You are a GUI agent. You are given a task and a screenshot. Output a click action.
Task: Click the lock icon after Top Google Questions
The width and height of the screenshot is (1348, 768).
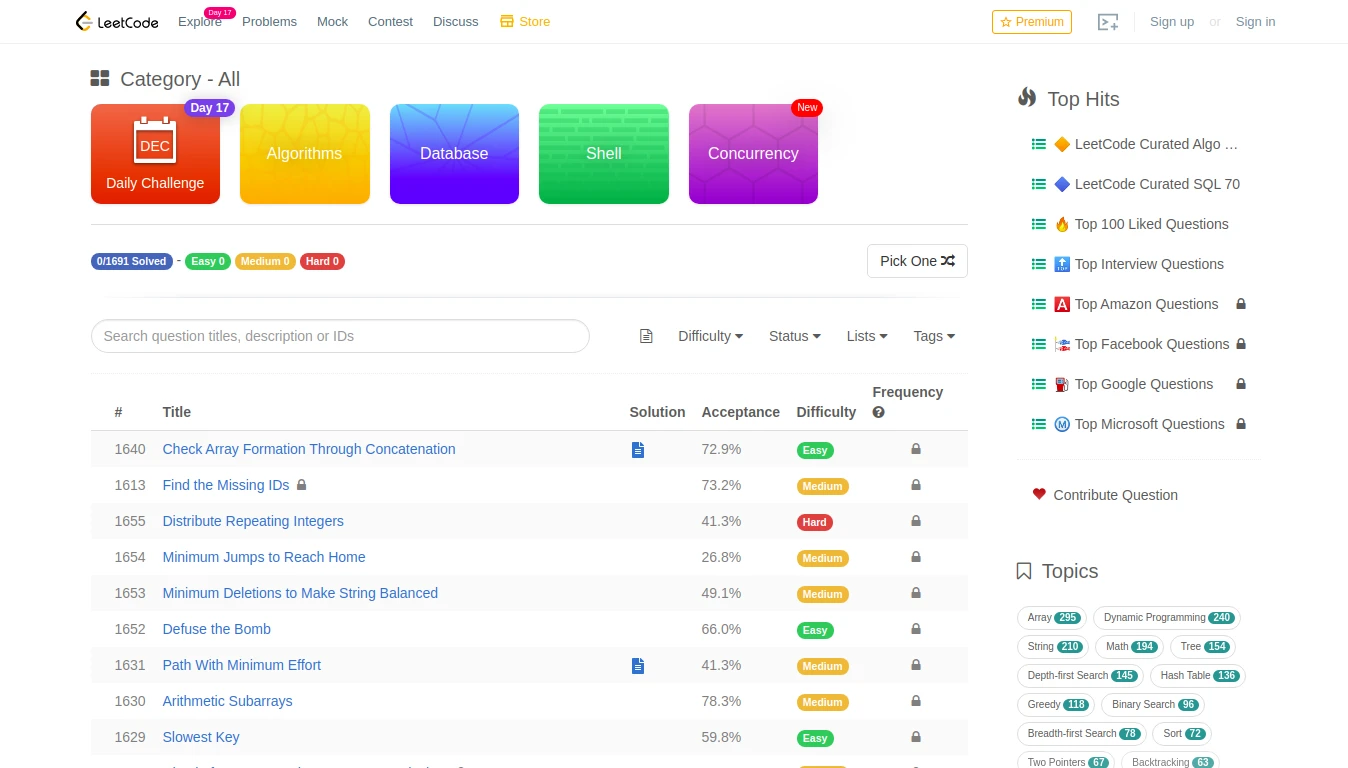tap(1241, 384)
